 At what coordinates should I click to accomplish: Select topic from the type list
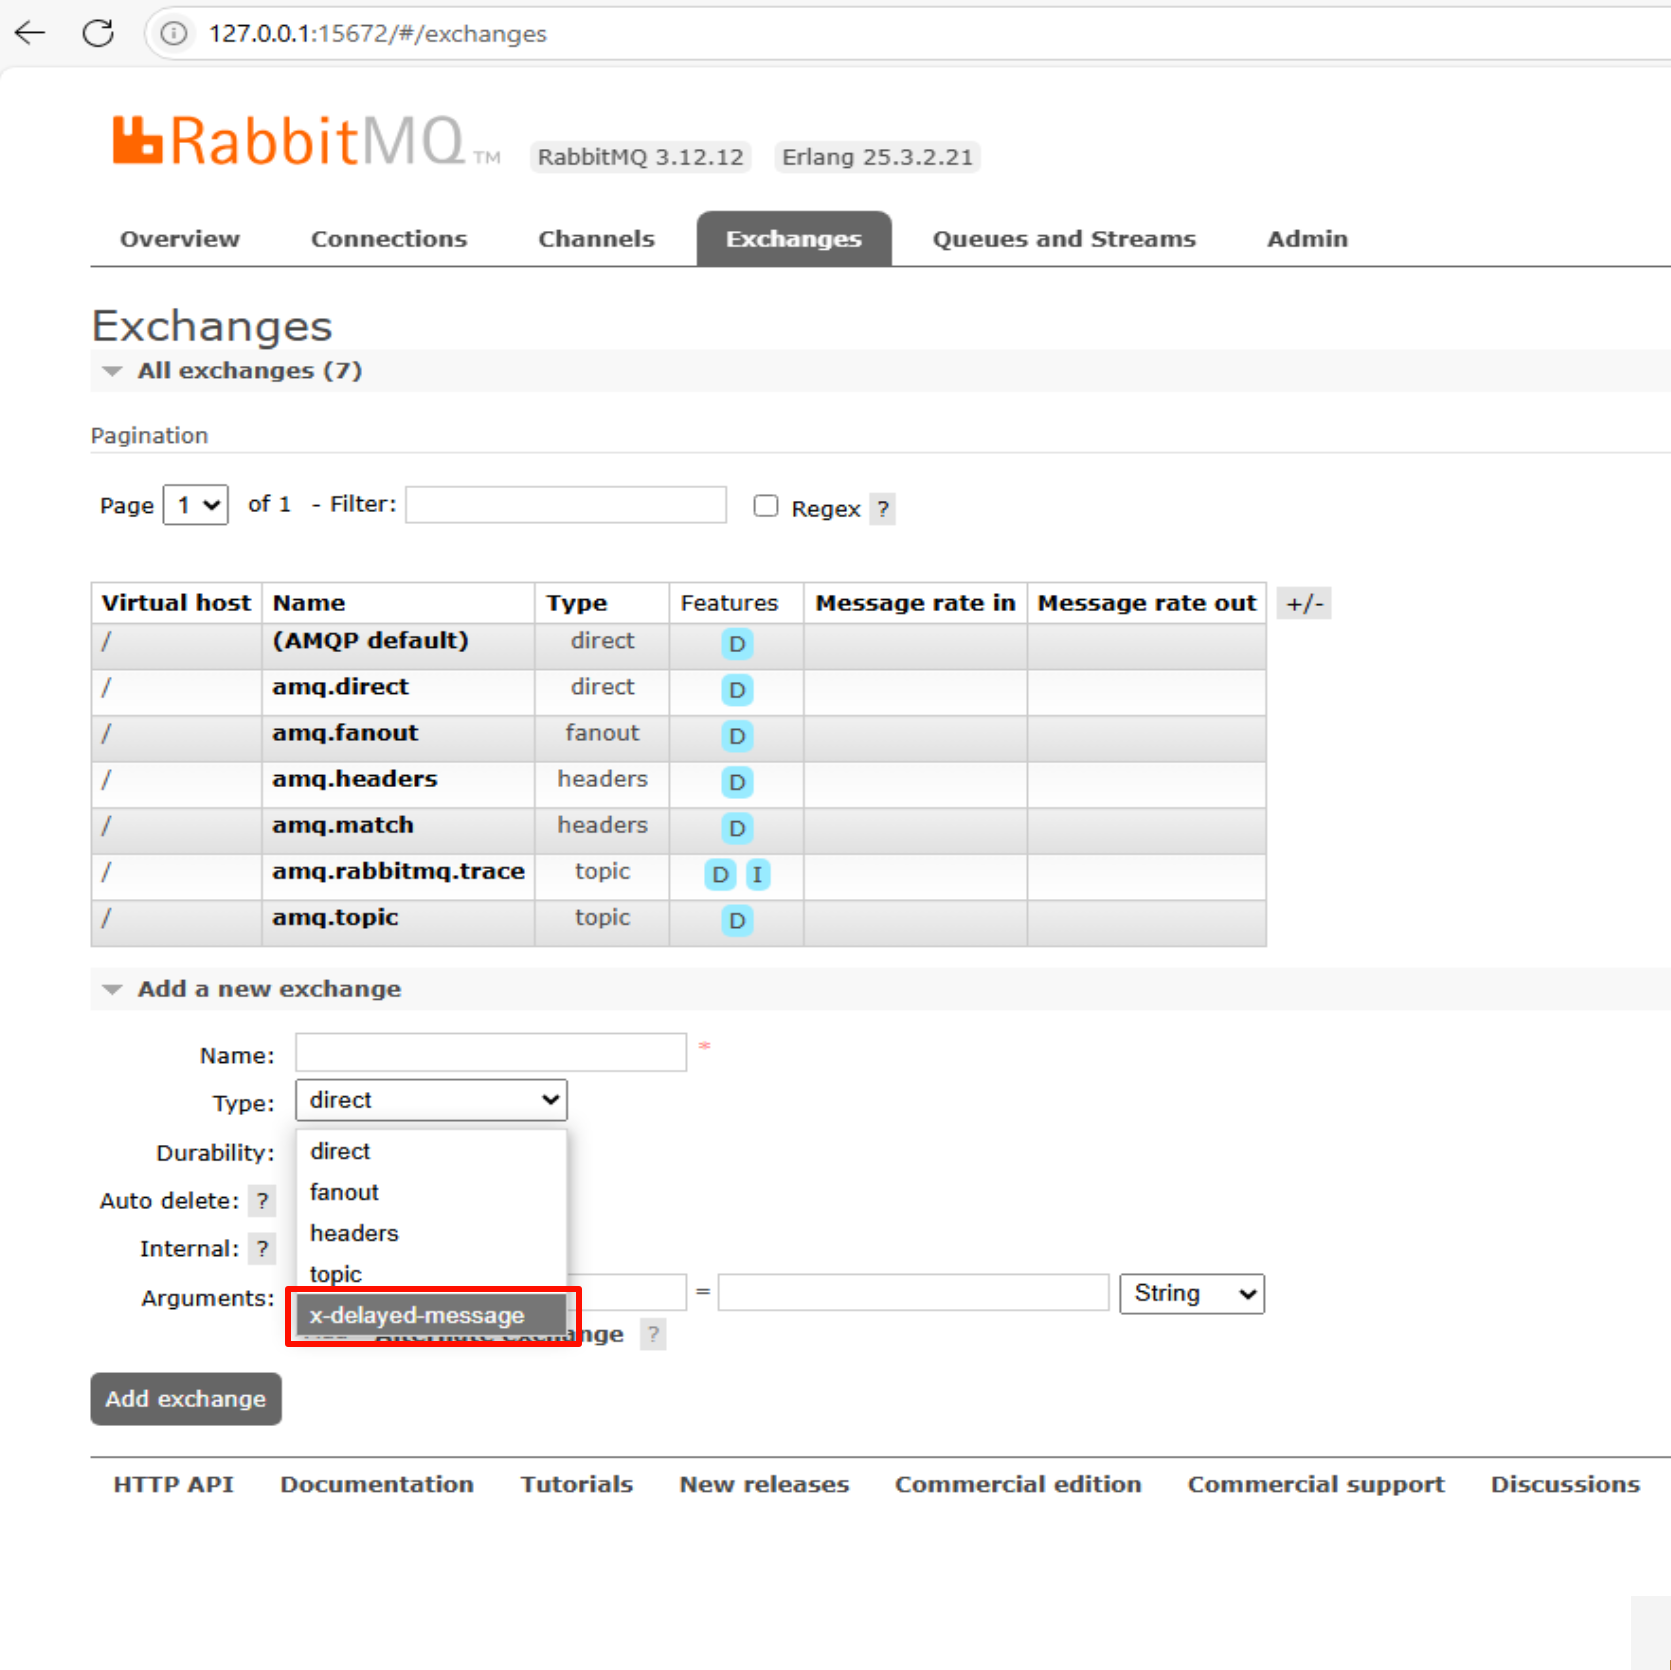[x=431, y=1273]
